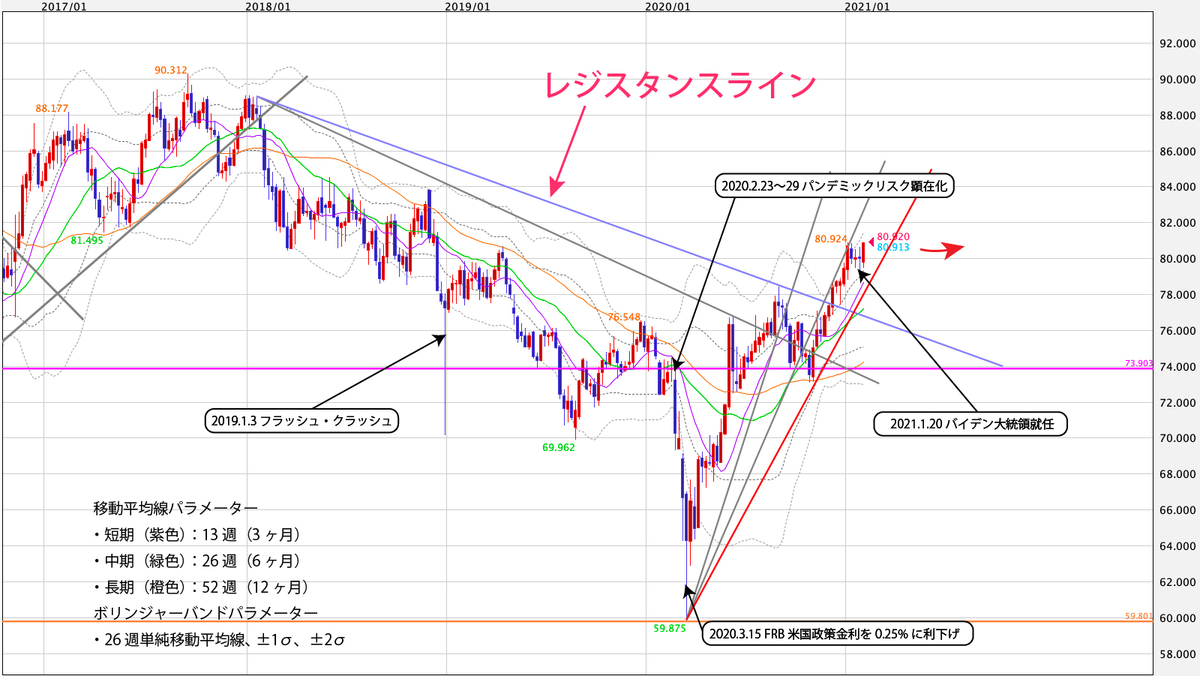Click the 90.312 peak price label
The height and width of the screenshot is (676, 1200).
click(172, 70)
